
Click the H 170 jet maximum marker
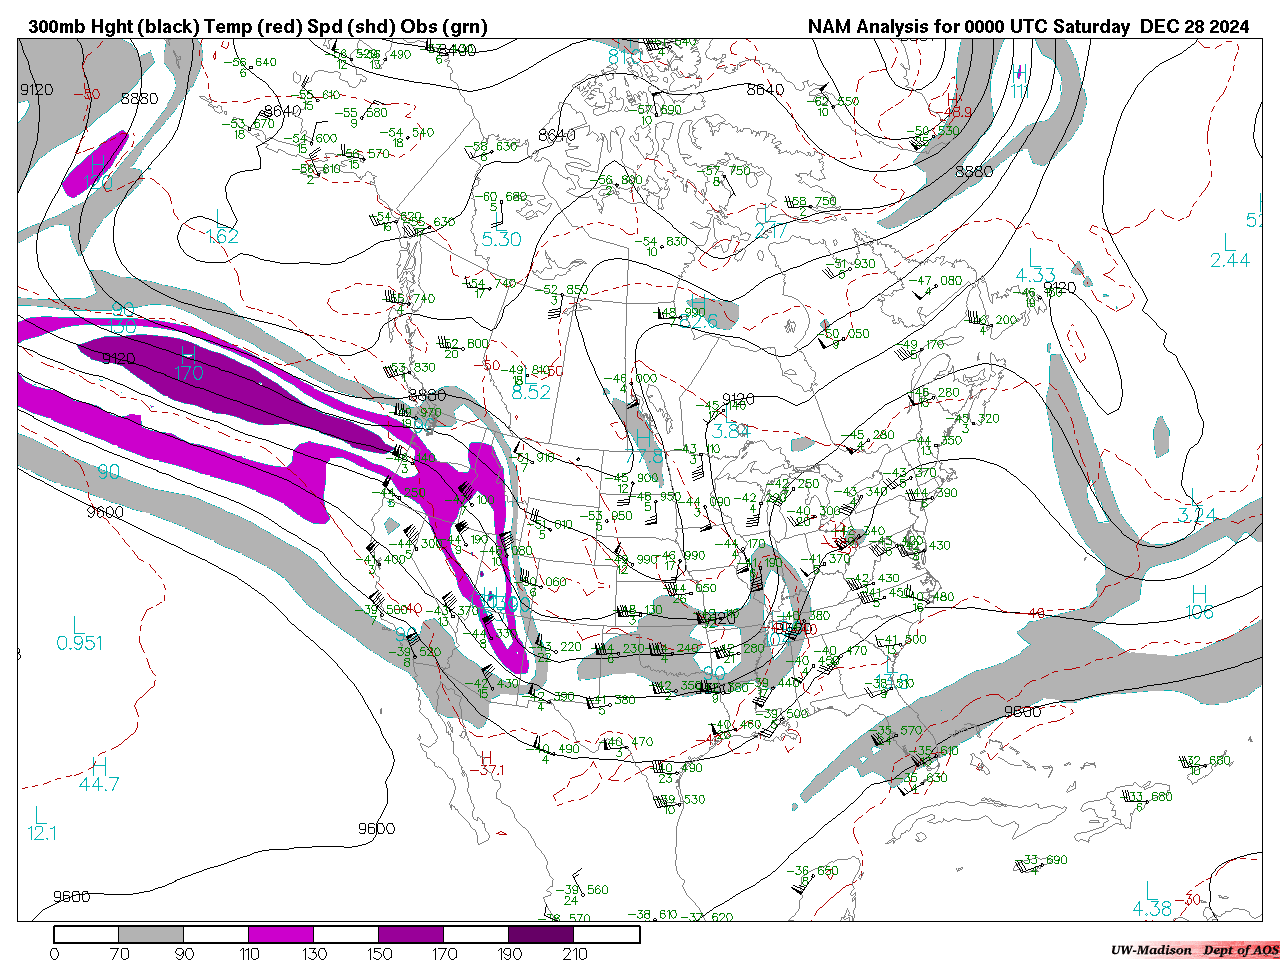click(188, 362)
